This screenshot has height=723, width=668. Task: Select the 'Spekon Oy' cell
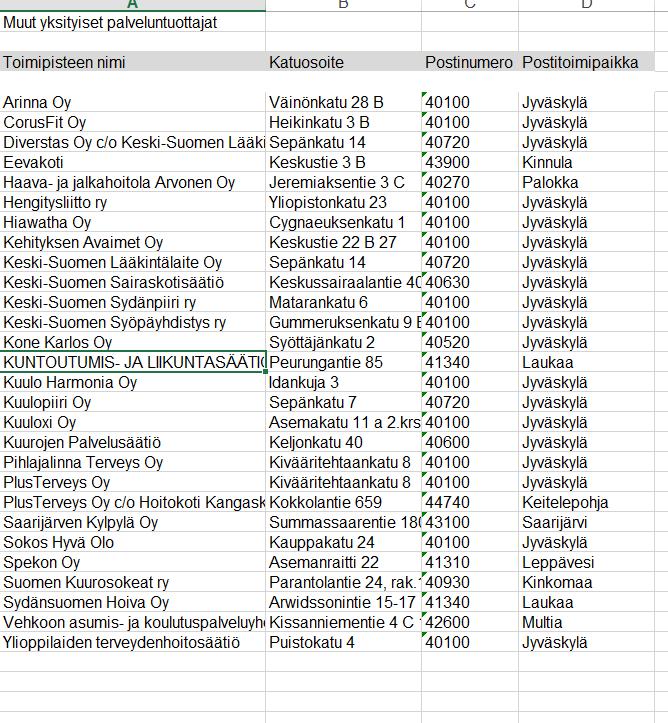(x=133, y=562)
